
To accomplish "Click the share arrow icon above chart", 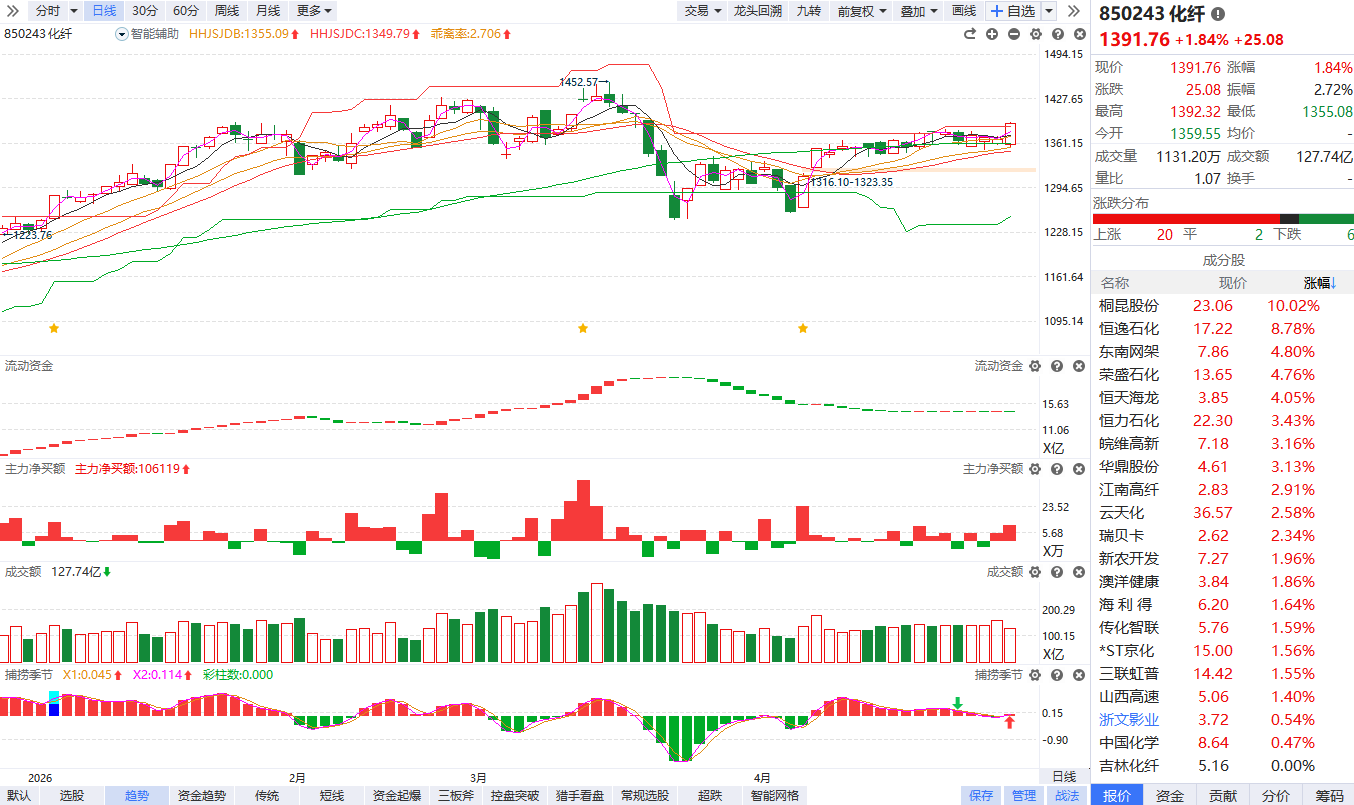I will click(x=969, y=34).
